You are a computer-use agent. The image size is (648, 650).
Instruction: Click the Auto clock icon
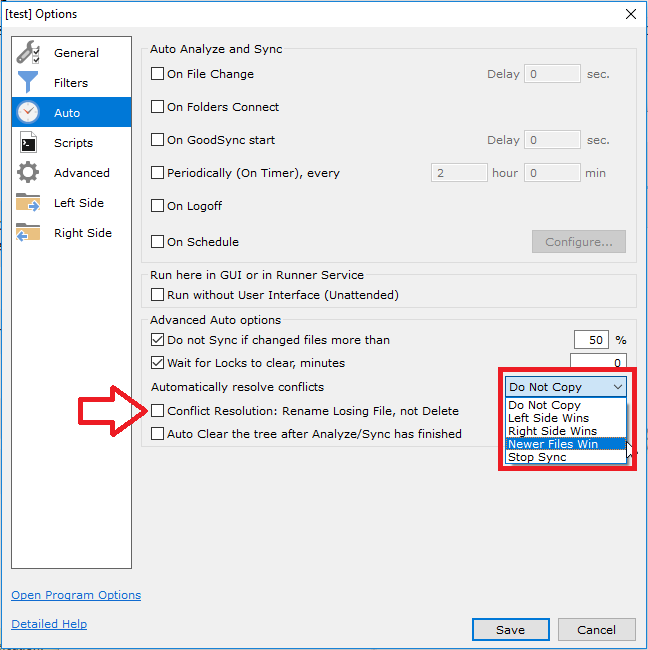tap(28, 113)
